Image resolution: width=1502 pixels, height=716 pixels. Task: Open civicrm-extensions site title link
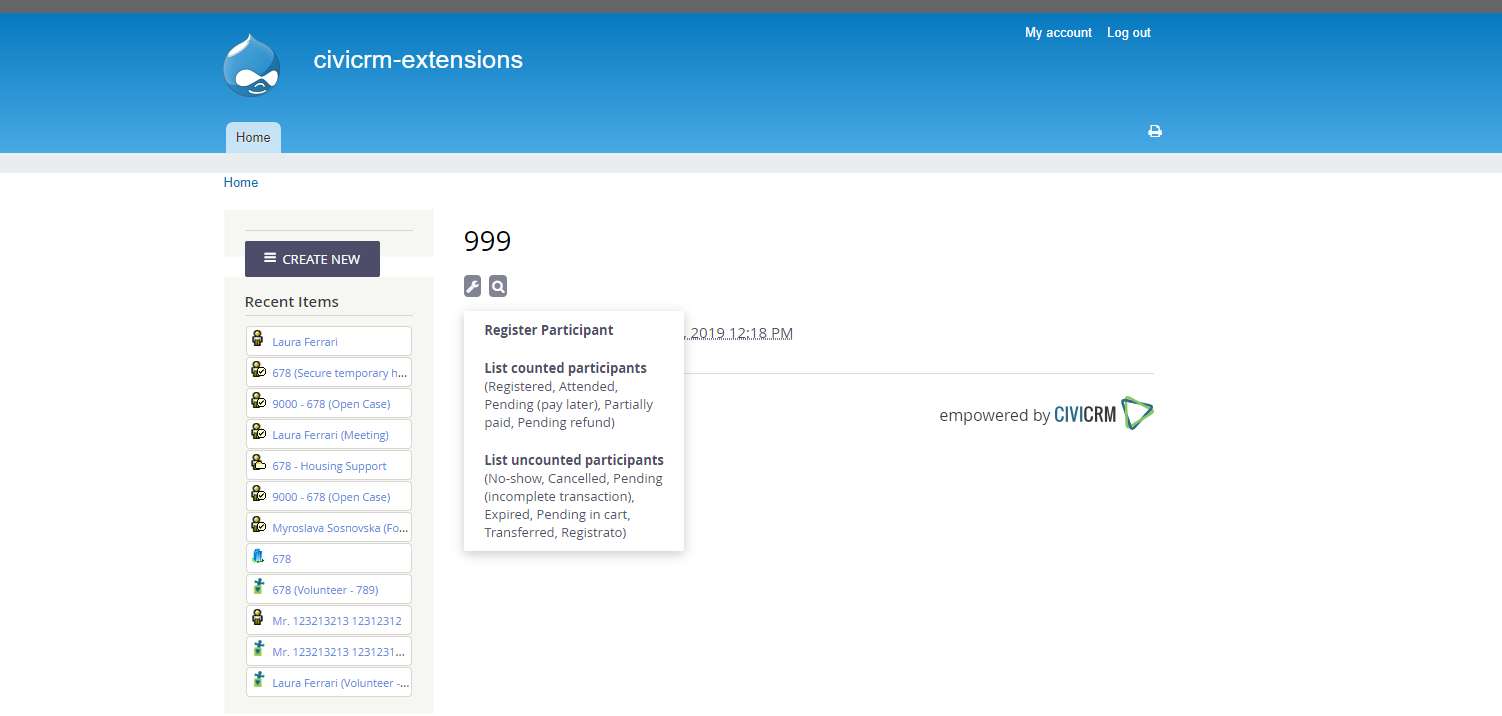click(x=418, y=60)
